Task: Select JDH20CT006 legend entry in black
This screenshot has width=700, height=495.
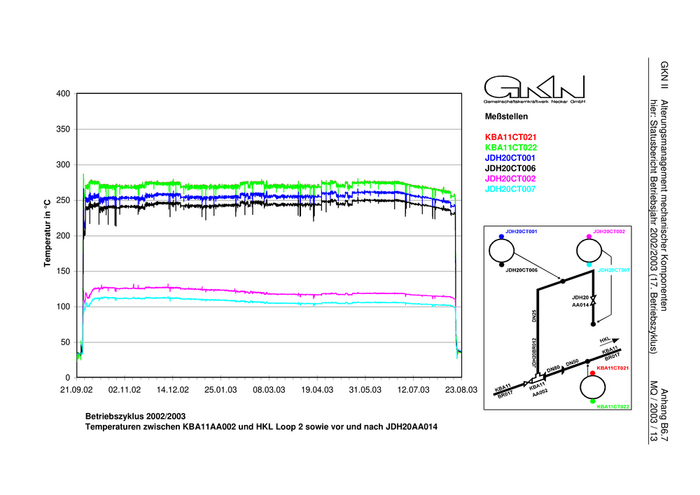Action: coord(510,168)
